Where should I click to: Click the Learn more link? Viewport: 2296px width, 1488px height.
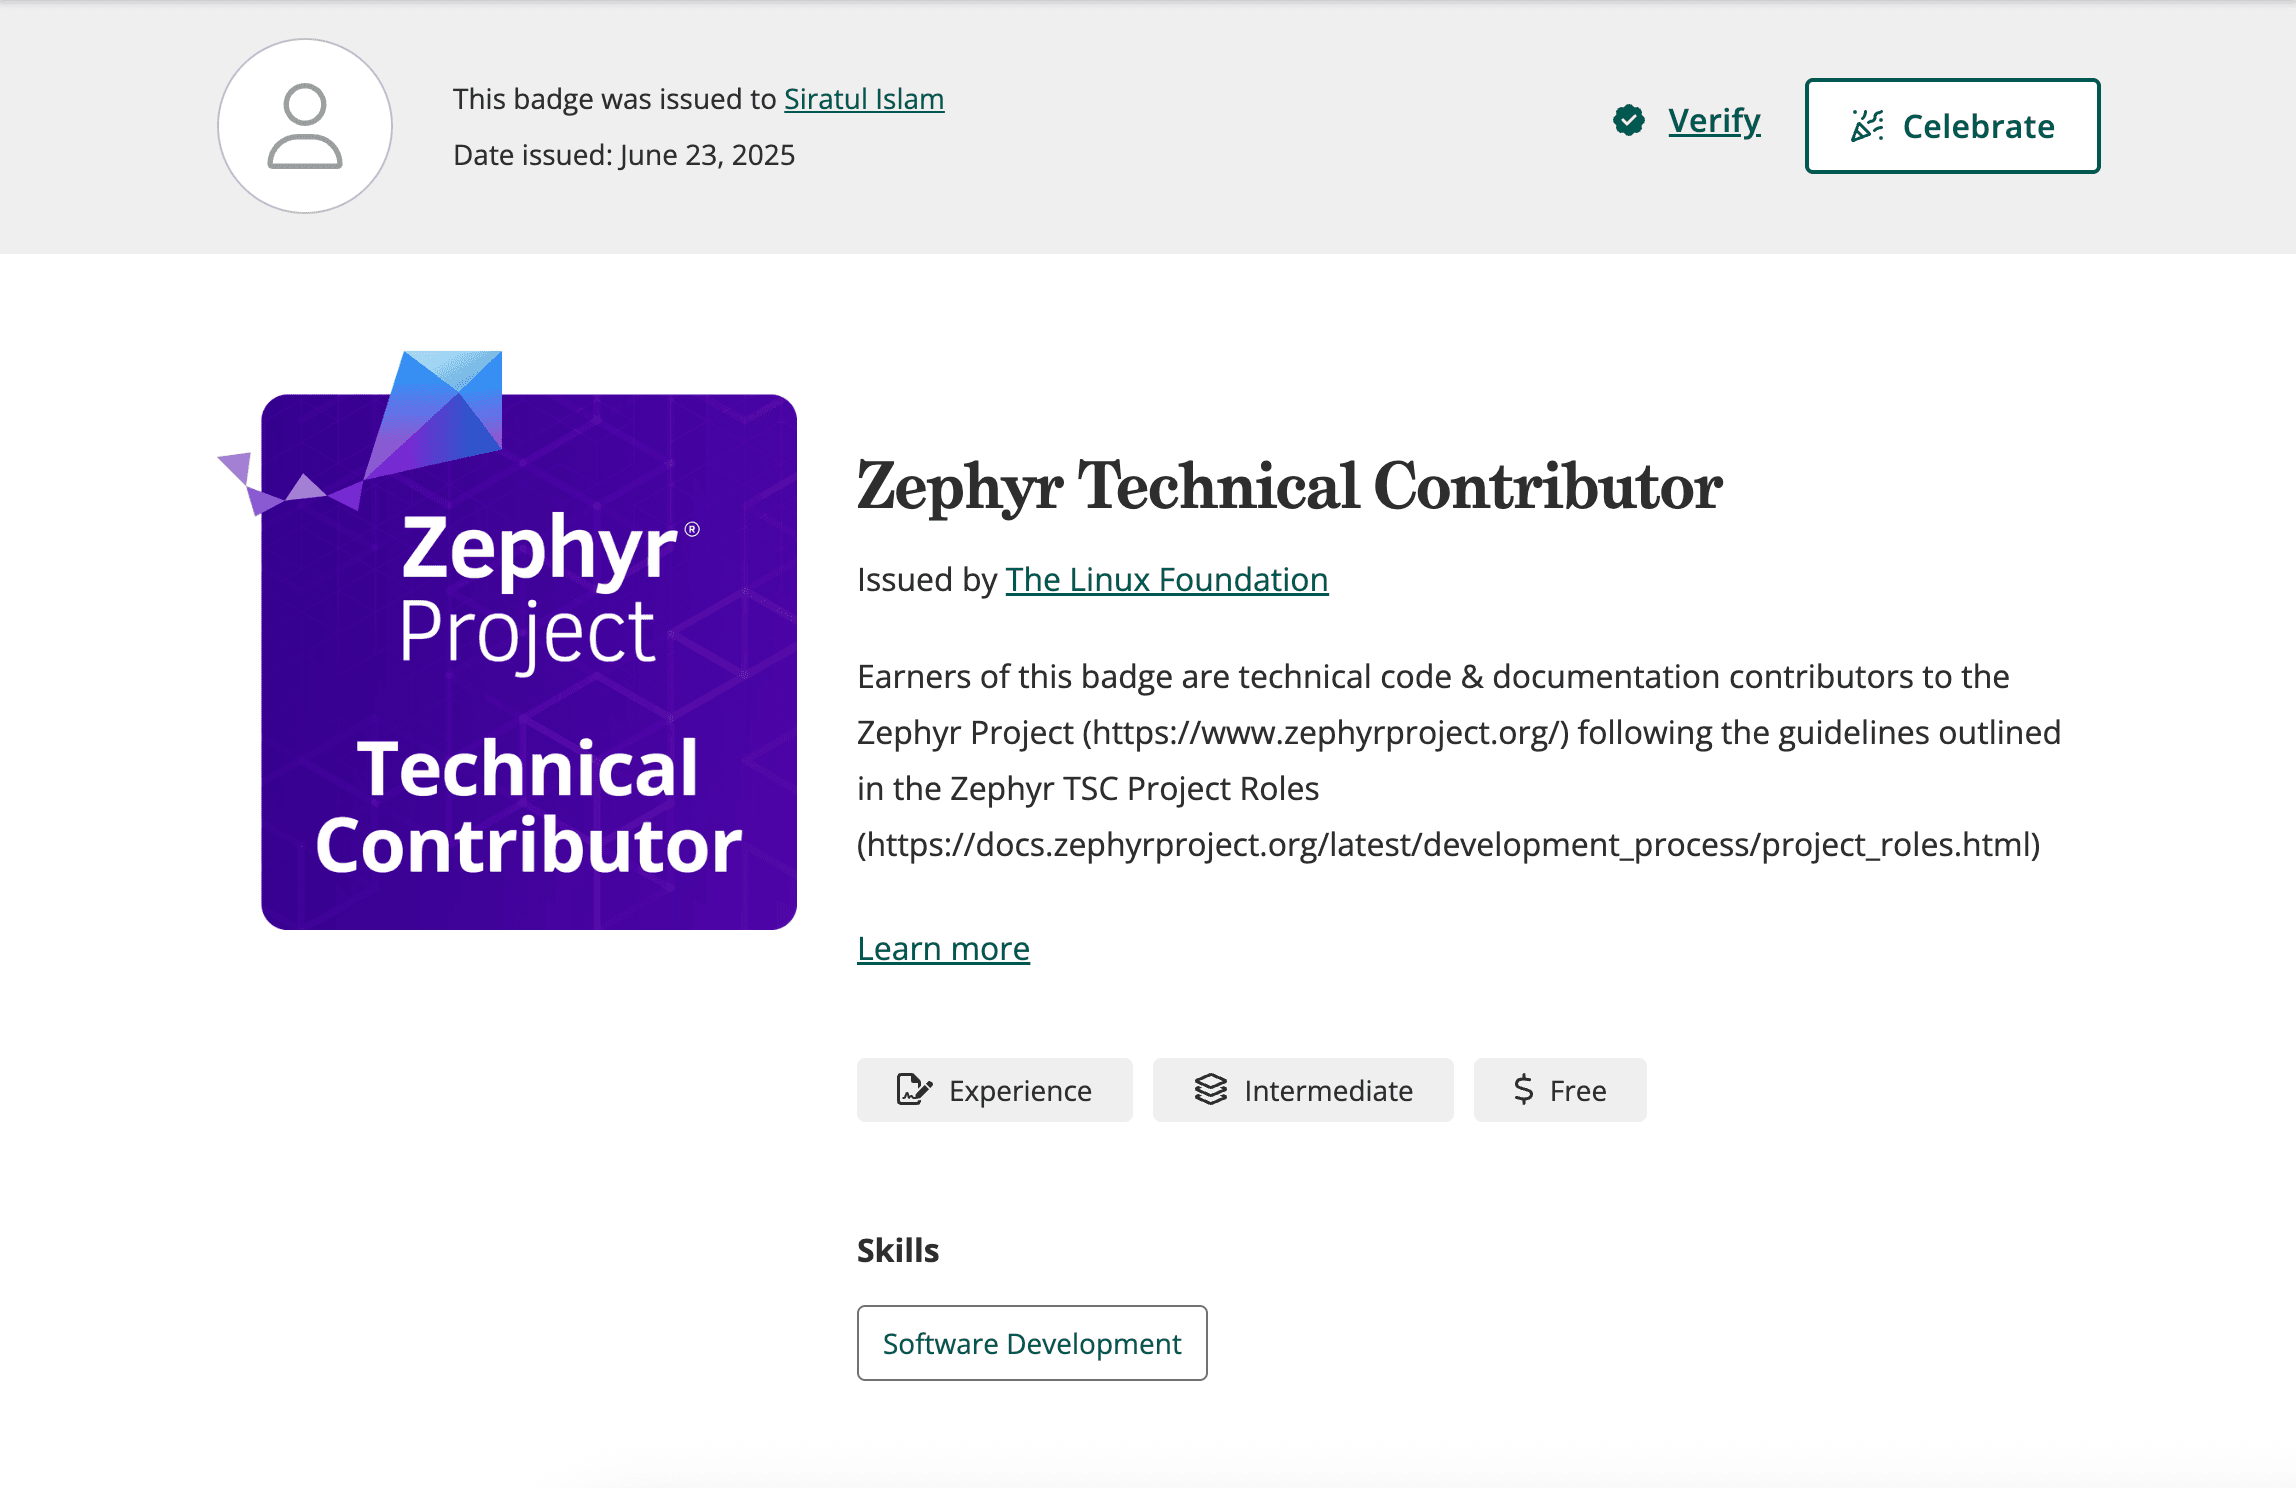pyautogui.click(x=942, y=948)
